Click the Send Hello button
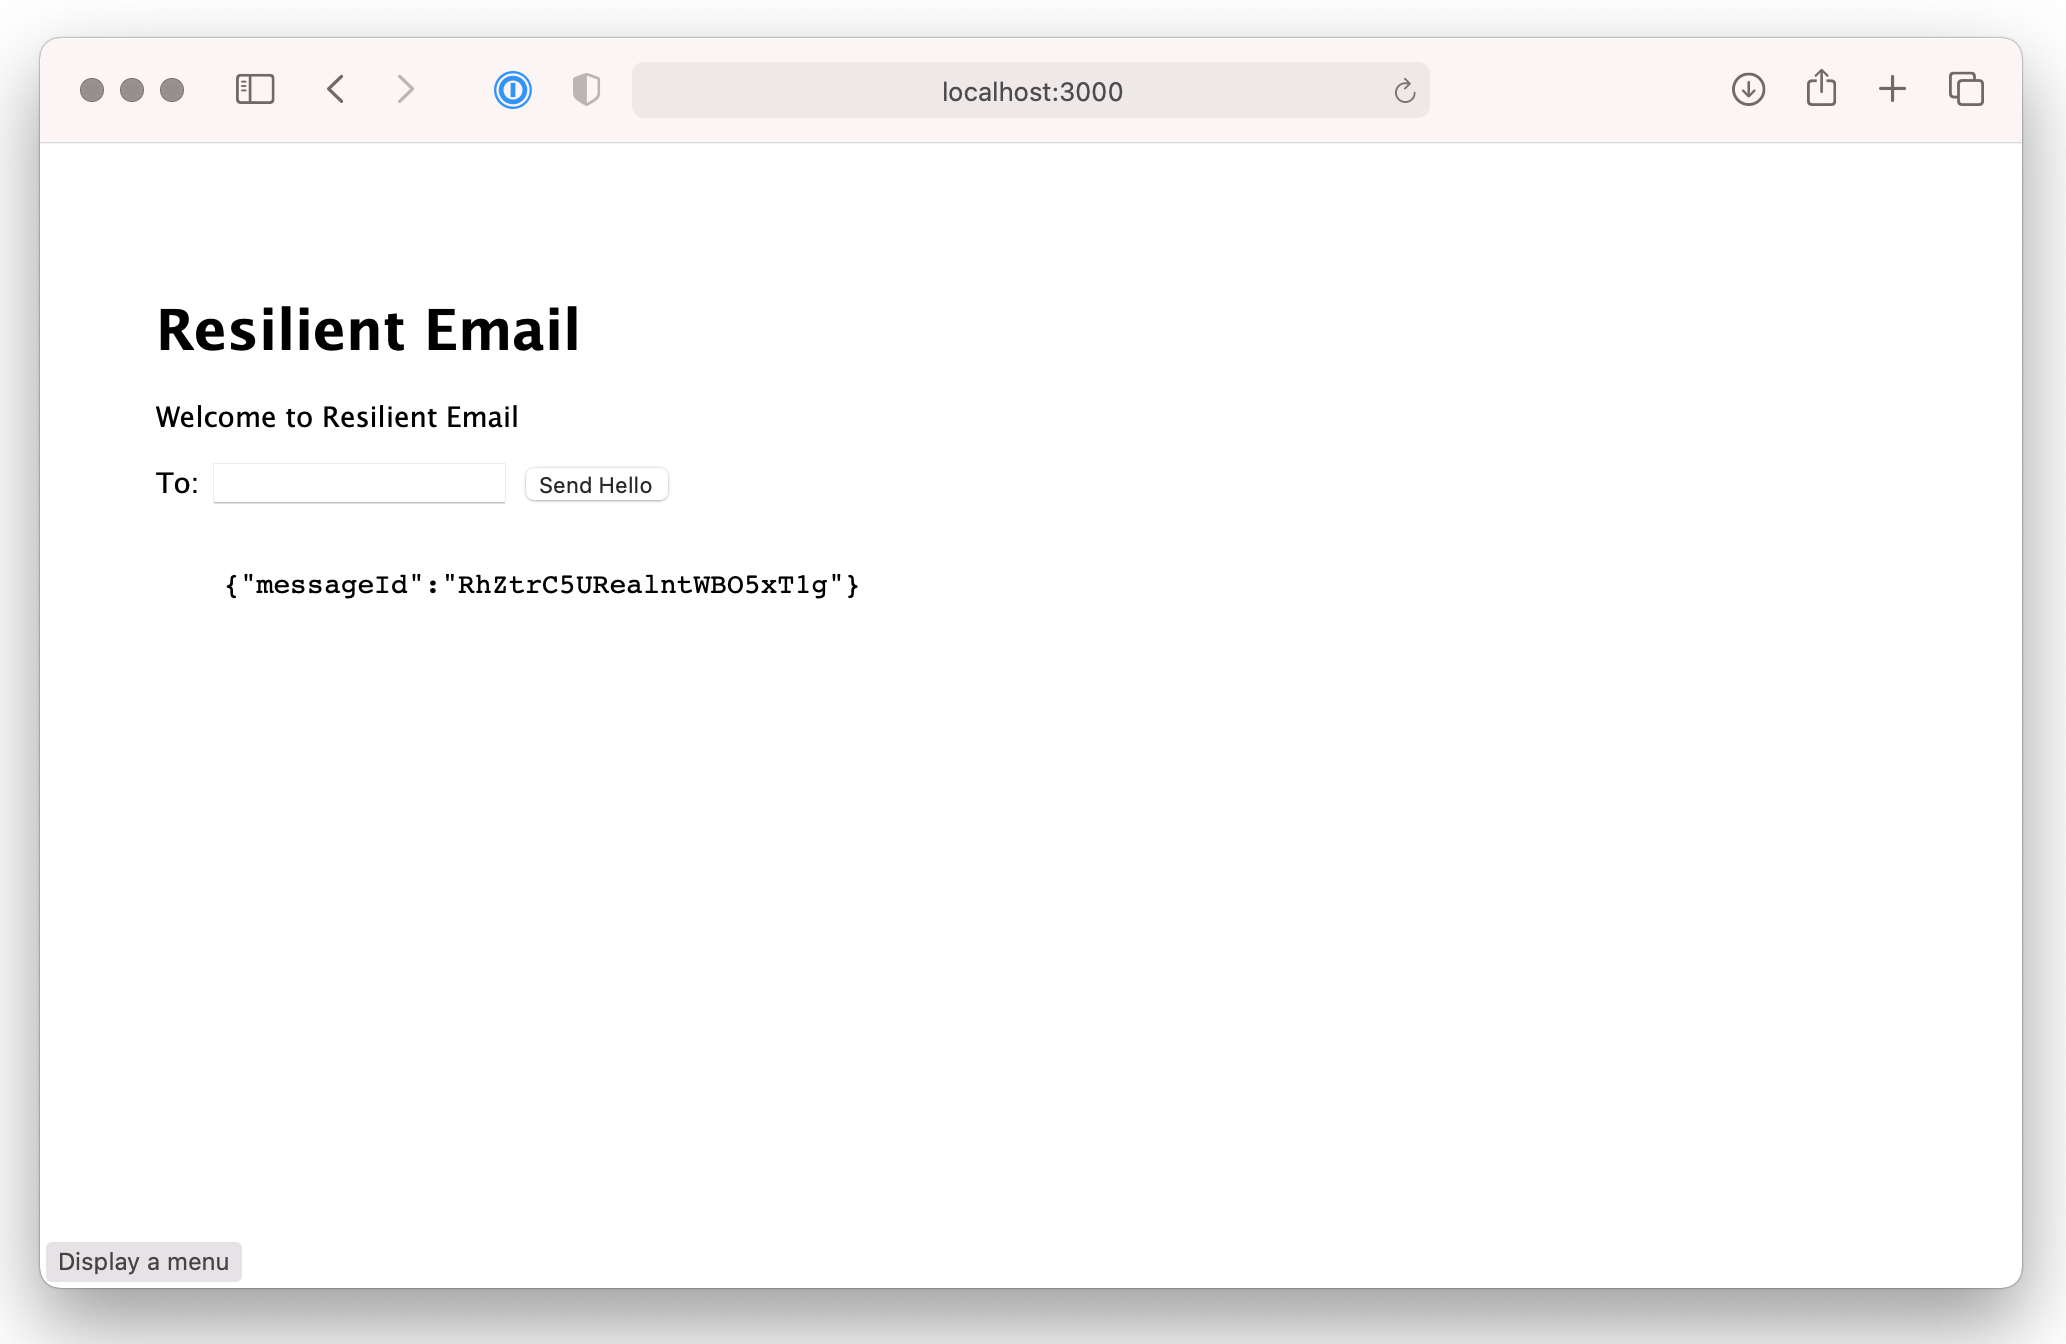The image size is (2066, 1344). tap(596, 483)
